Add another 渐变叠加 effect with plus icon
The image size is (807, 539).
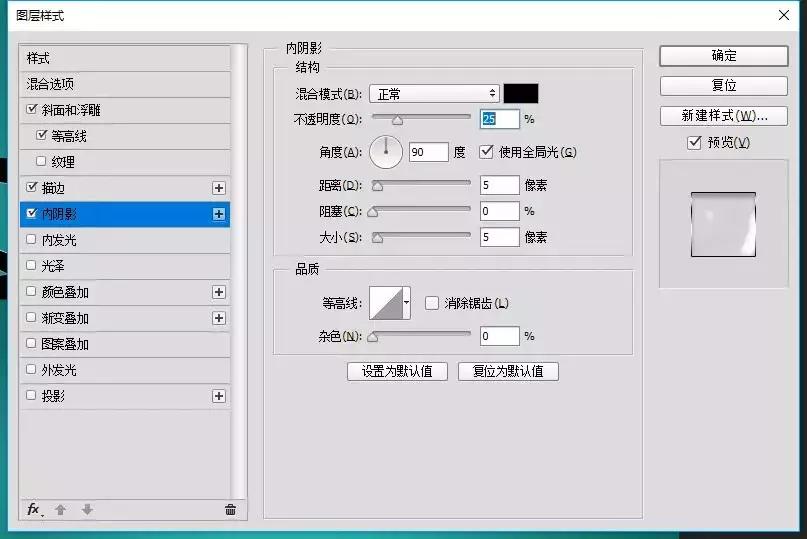point(219,318)
